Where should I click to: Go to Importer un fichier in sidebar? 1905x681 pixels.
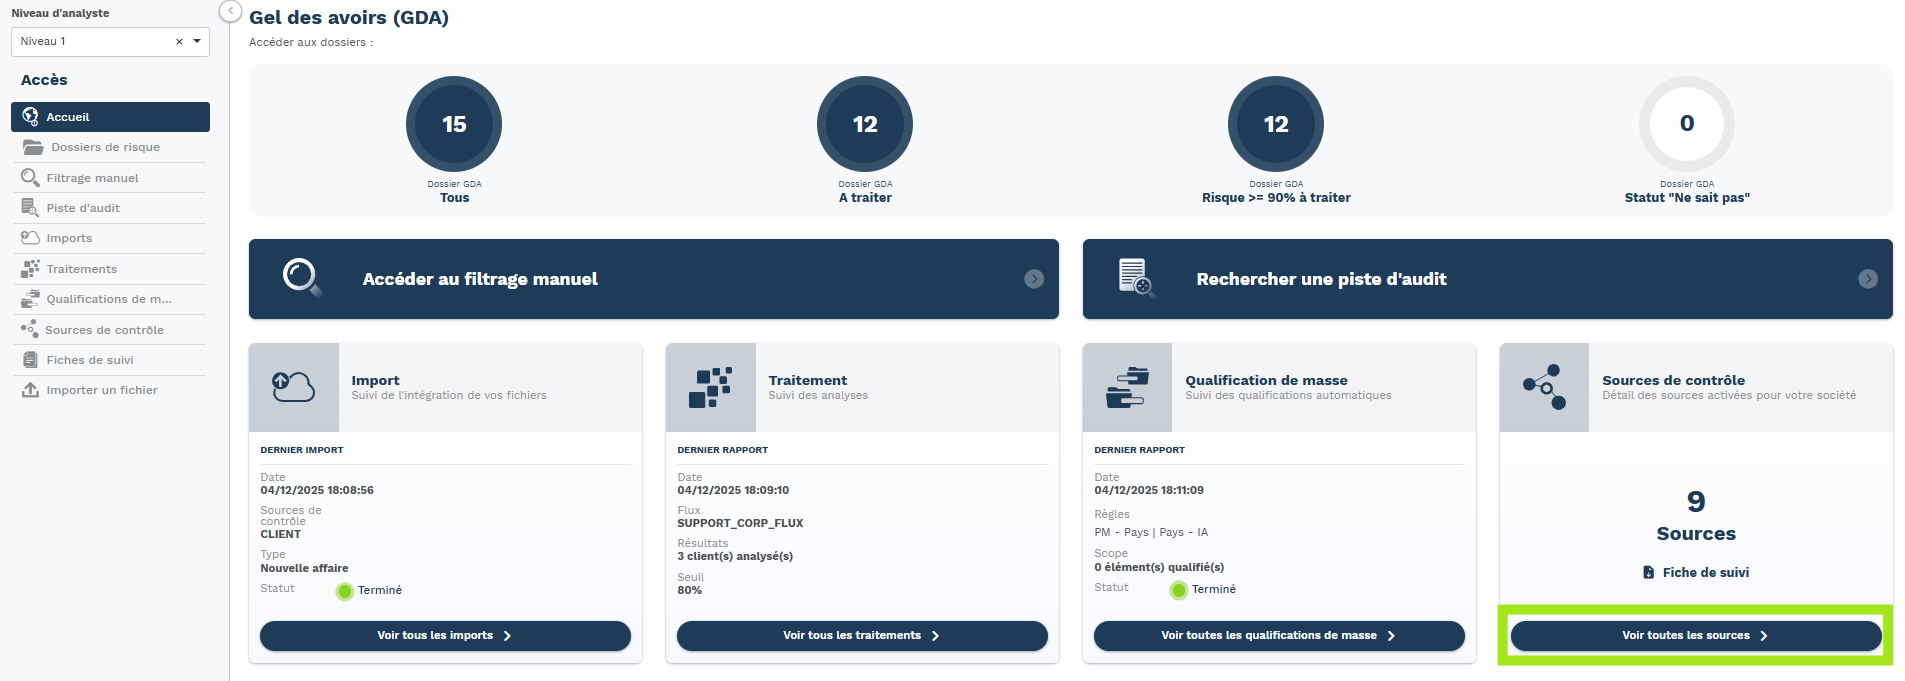[101, 390]
